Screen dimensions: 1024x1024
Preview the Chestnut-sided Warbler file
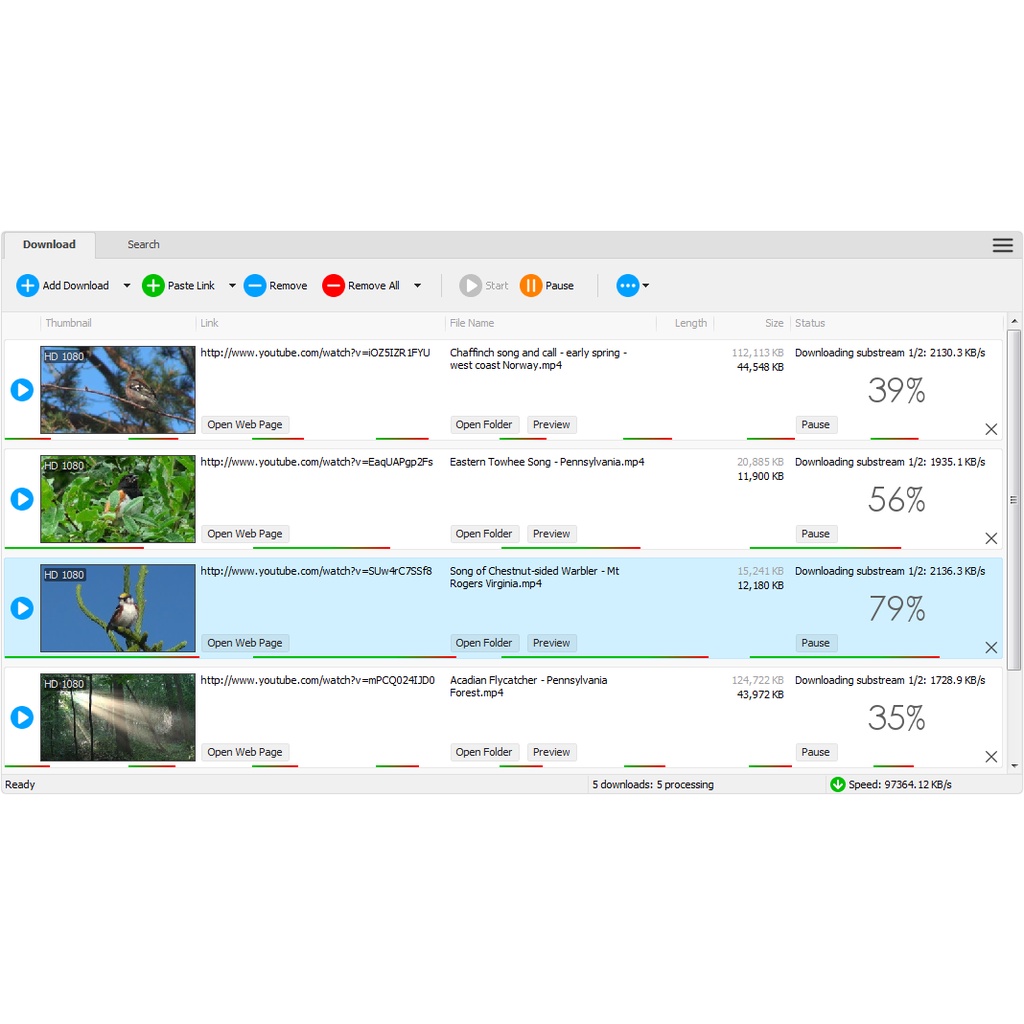point(551,643)
